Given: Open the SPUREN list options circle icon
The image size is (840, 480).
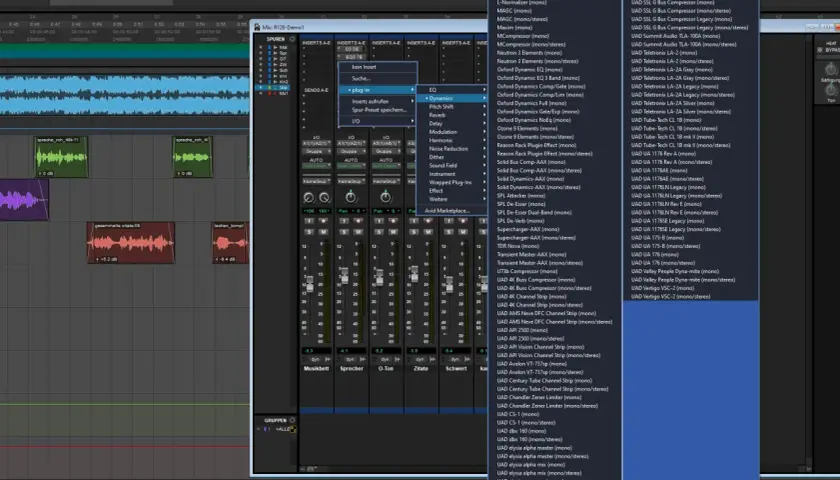Looking at the screenshot, I should click(x=292, y=39).
